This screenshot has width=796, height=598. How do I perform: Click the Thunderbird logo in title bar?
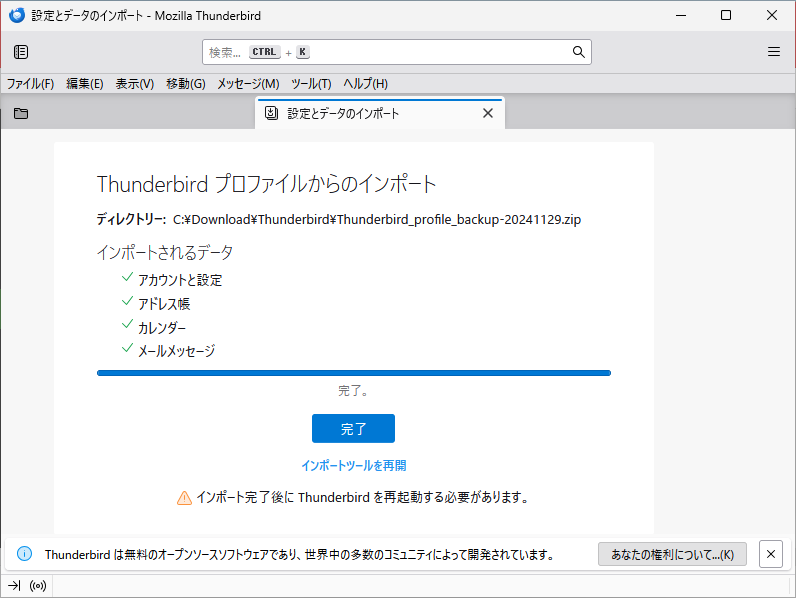(x=17, y=15)
